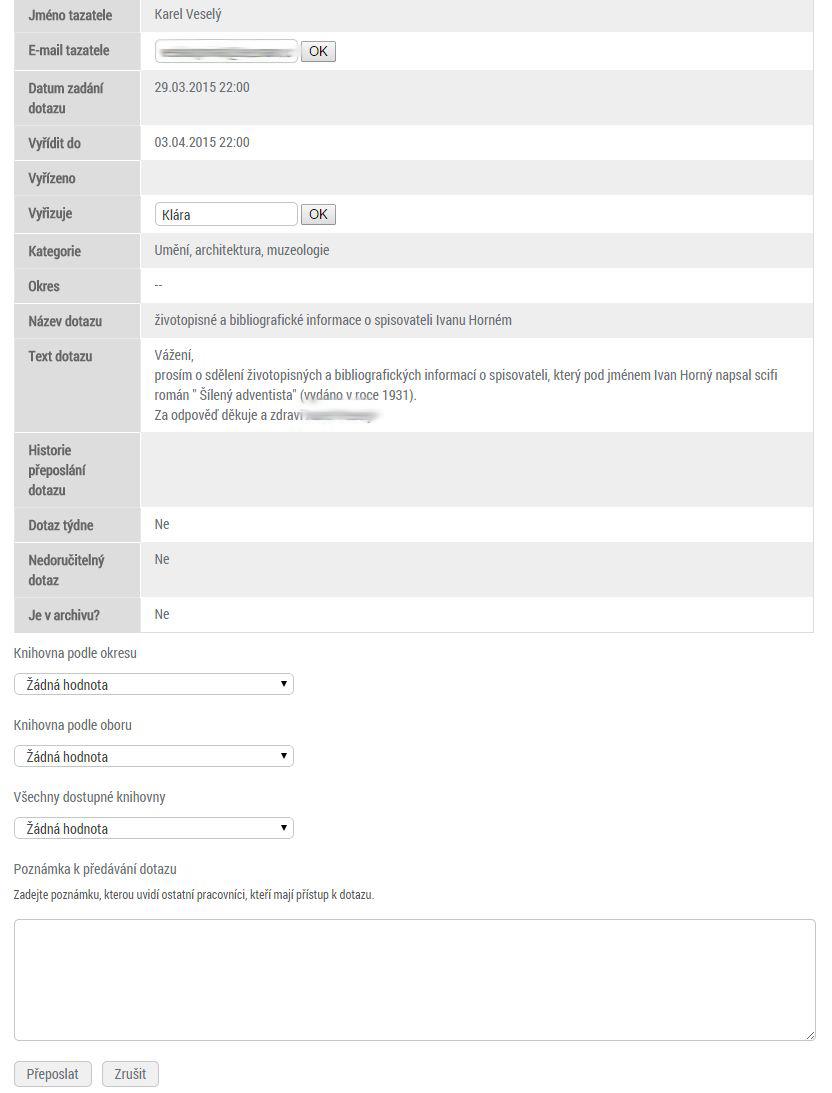This screenshot has height=1093, width=832.
Task: Click the name Karel Veselý
Action: (x=188, y=14)
